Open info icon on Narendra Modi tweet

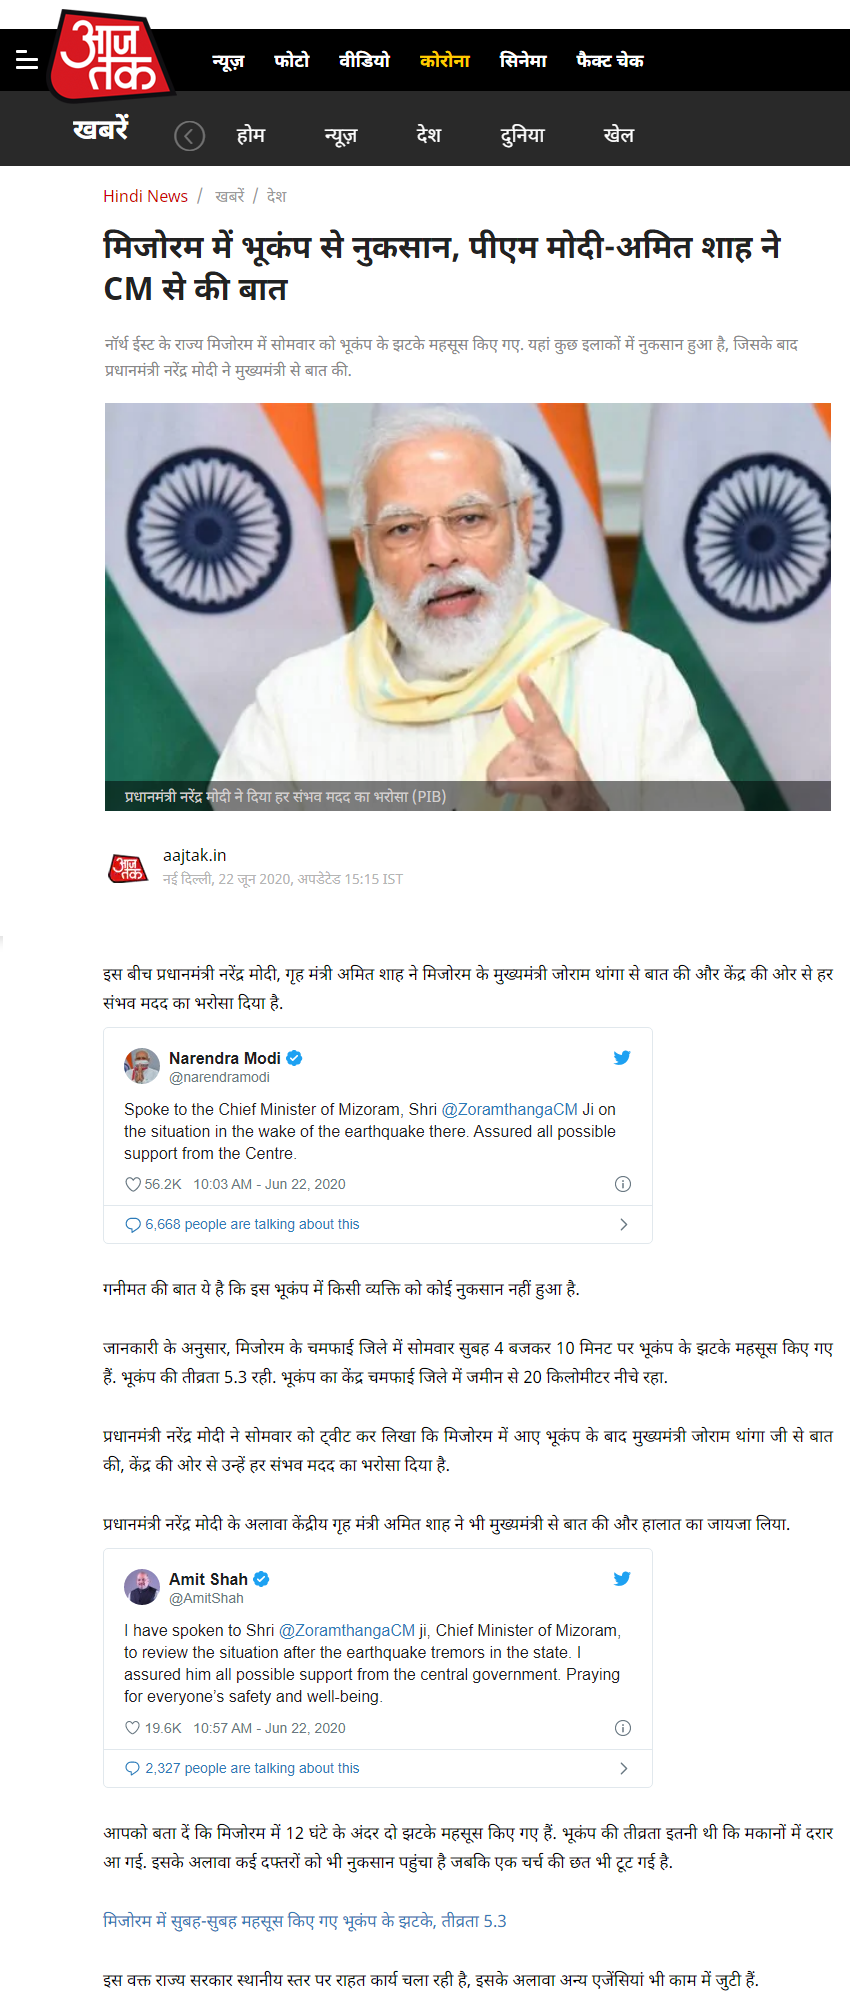tap(622, 1184)
